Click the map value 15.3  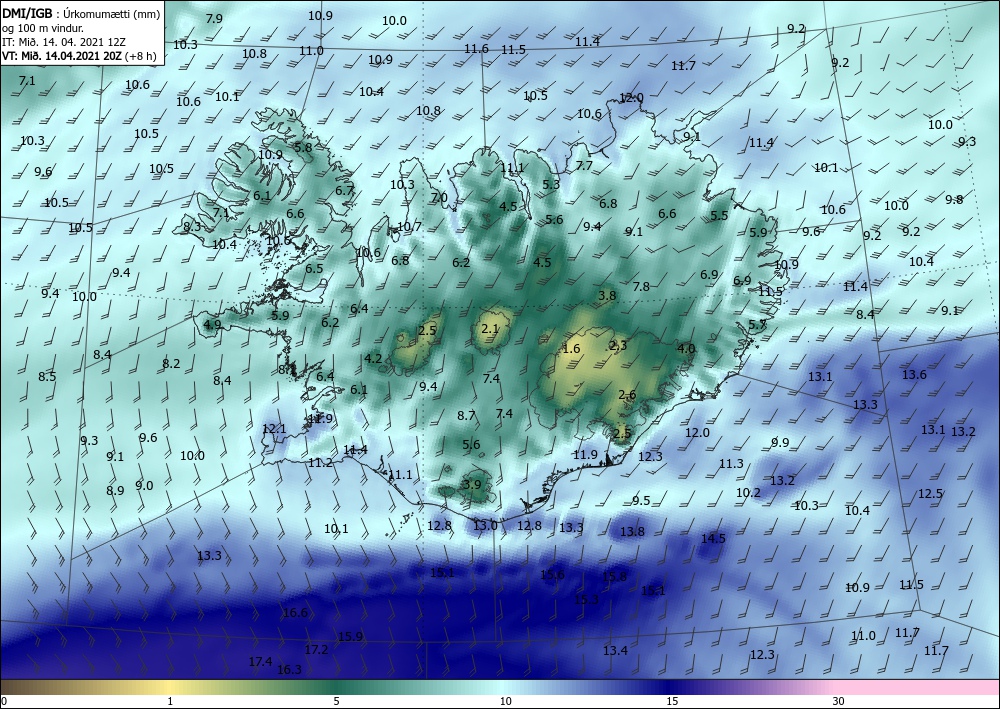tap(587, 599)
